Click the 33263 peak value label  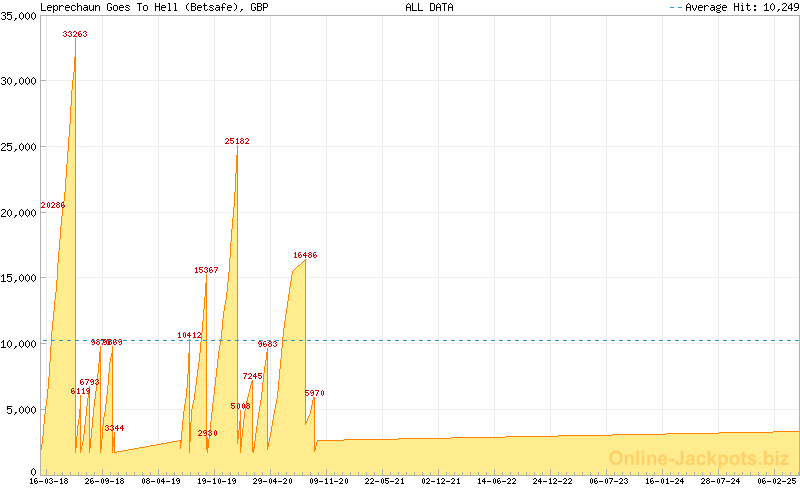(x=75, y=34)
